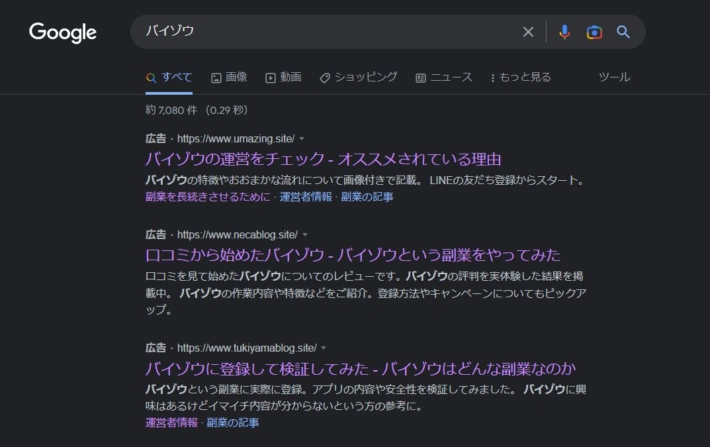This screenshot has width=710, height=447.
Task: Expand dropdown arrow next to umazing.site URL
Action: pyautogui.click(x=302, y=139)
